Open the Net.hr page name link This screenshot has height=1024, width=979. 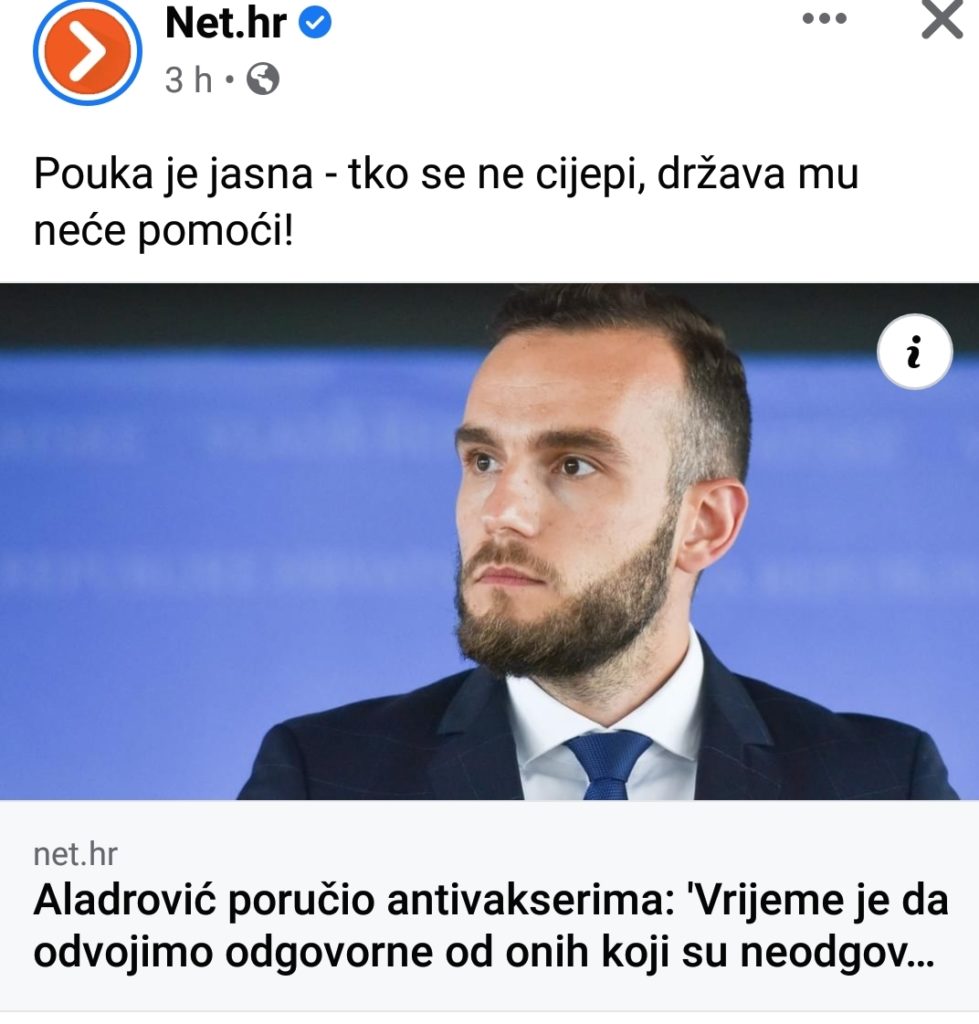click(226, 23)
